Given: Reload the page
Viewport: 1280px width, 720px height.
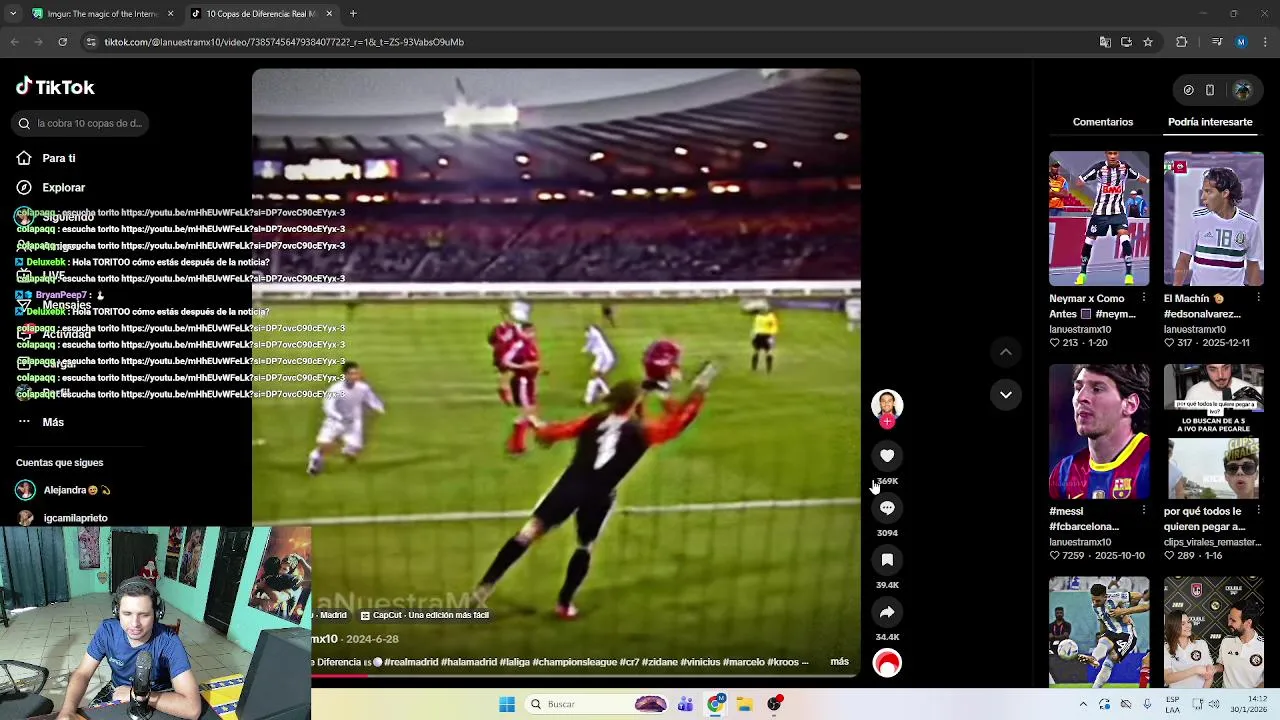Looking at the screenshot, I should click(x=62, y=42).
